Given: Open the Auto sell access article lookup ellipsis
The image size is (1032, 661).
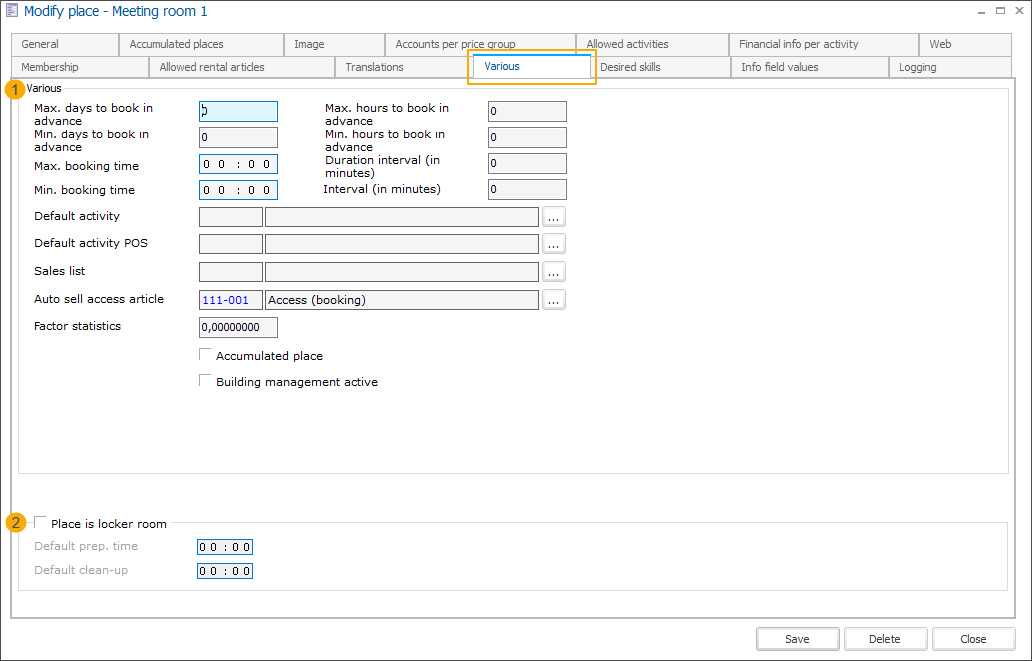Looking at the screenshot, I should 553,299.
